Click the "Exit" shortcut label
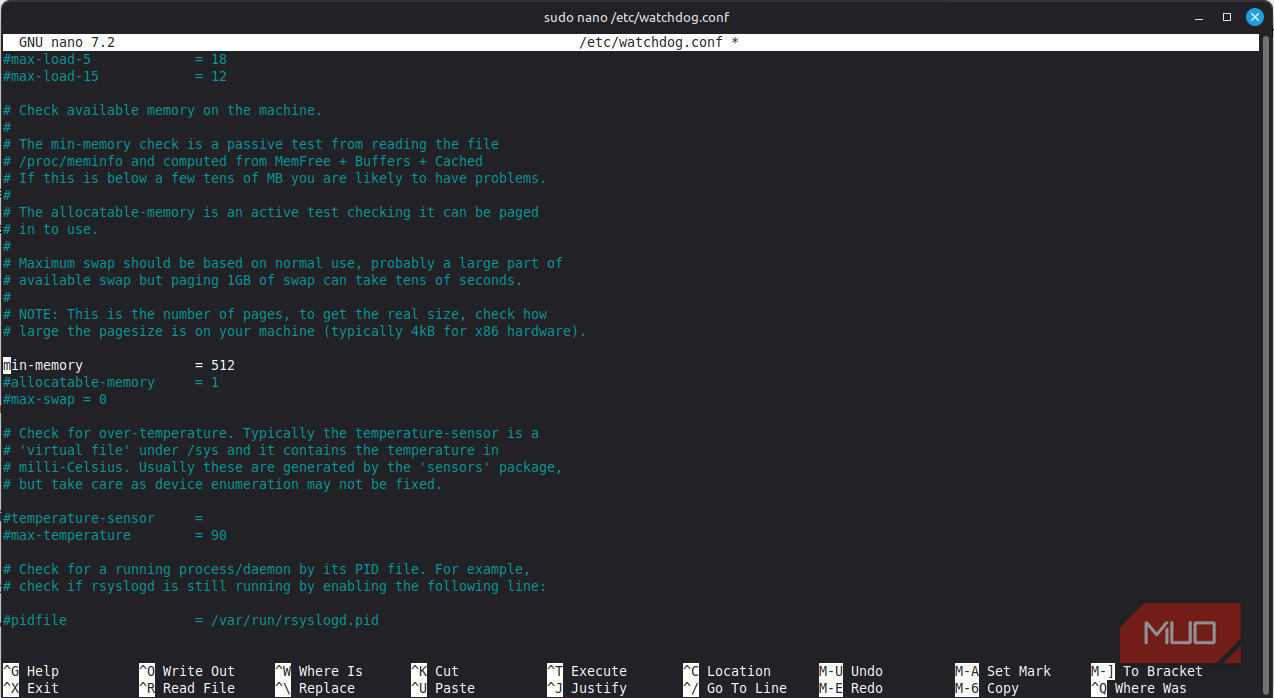 tap(43, 688)
